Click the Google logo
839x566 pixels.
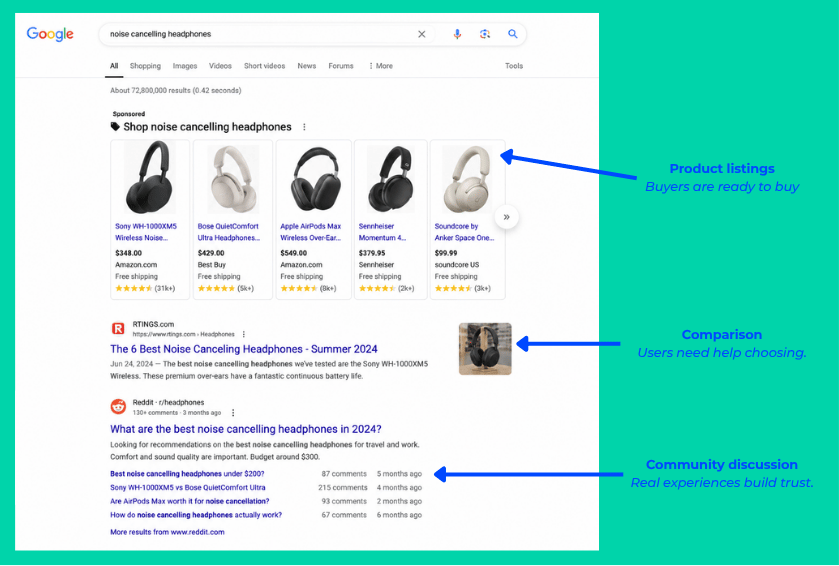pos(50,34)
